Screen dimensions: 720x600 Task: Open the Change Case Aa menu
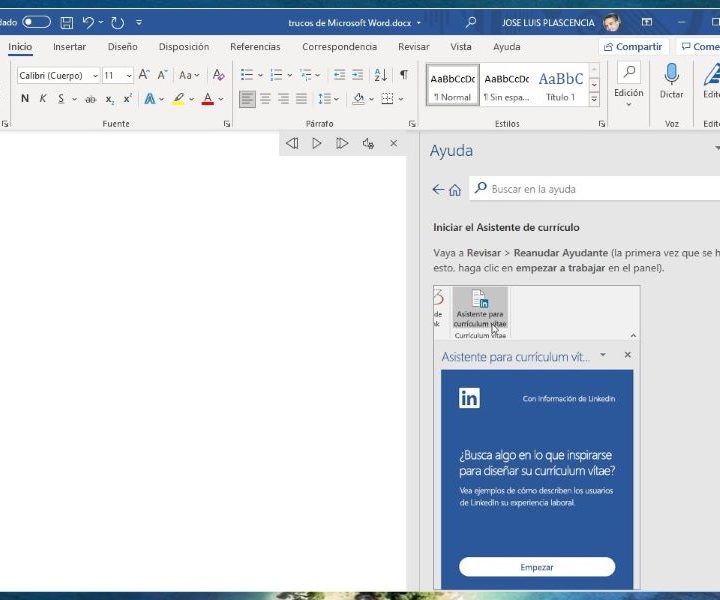point(189,75)
